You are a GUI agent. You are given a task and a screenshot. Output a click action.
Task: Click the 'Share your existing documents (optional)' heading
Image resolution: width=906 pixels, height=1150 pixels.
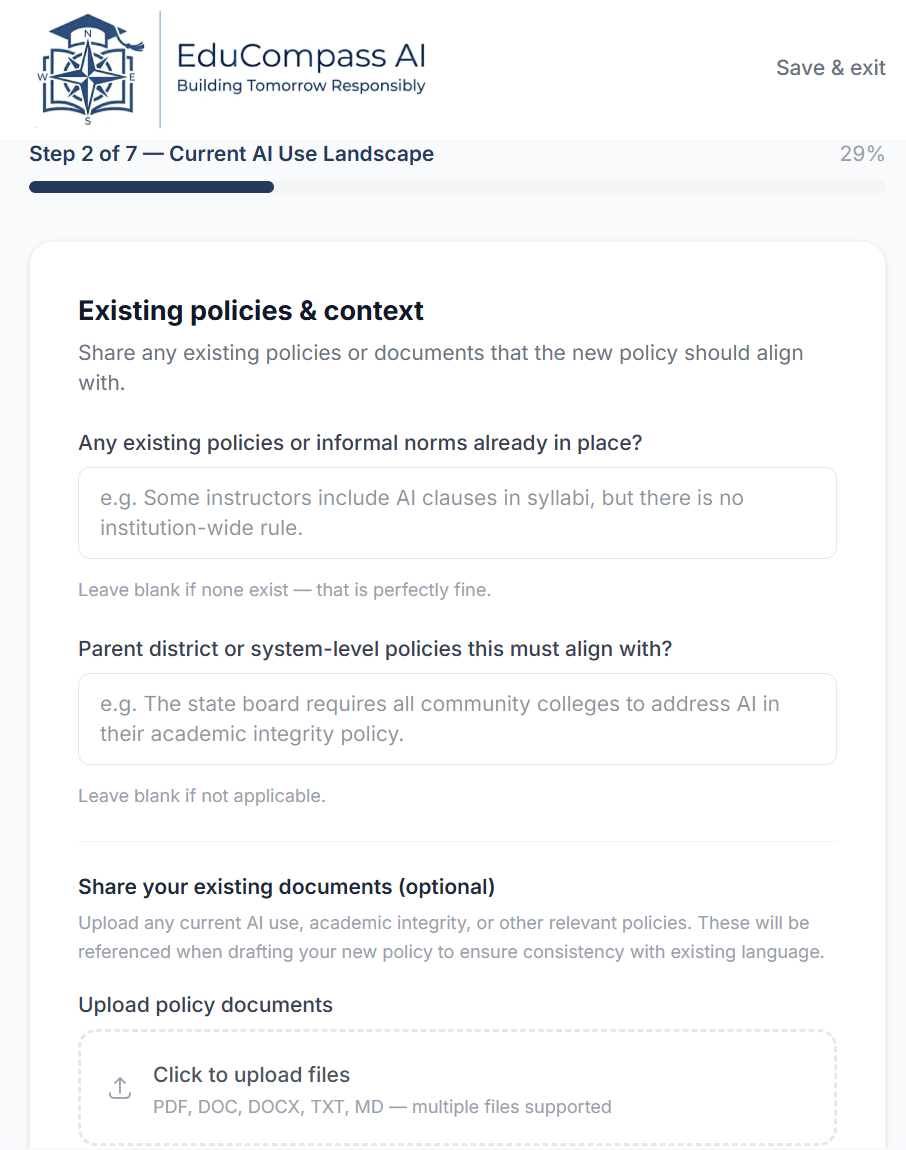287,887
